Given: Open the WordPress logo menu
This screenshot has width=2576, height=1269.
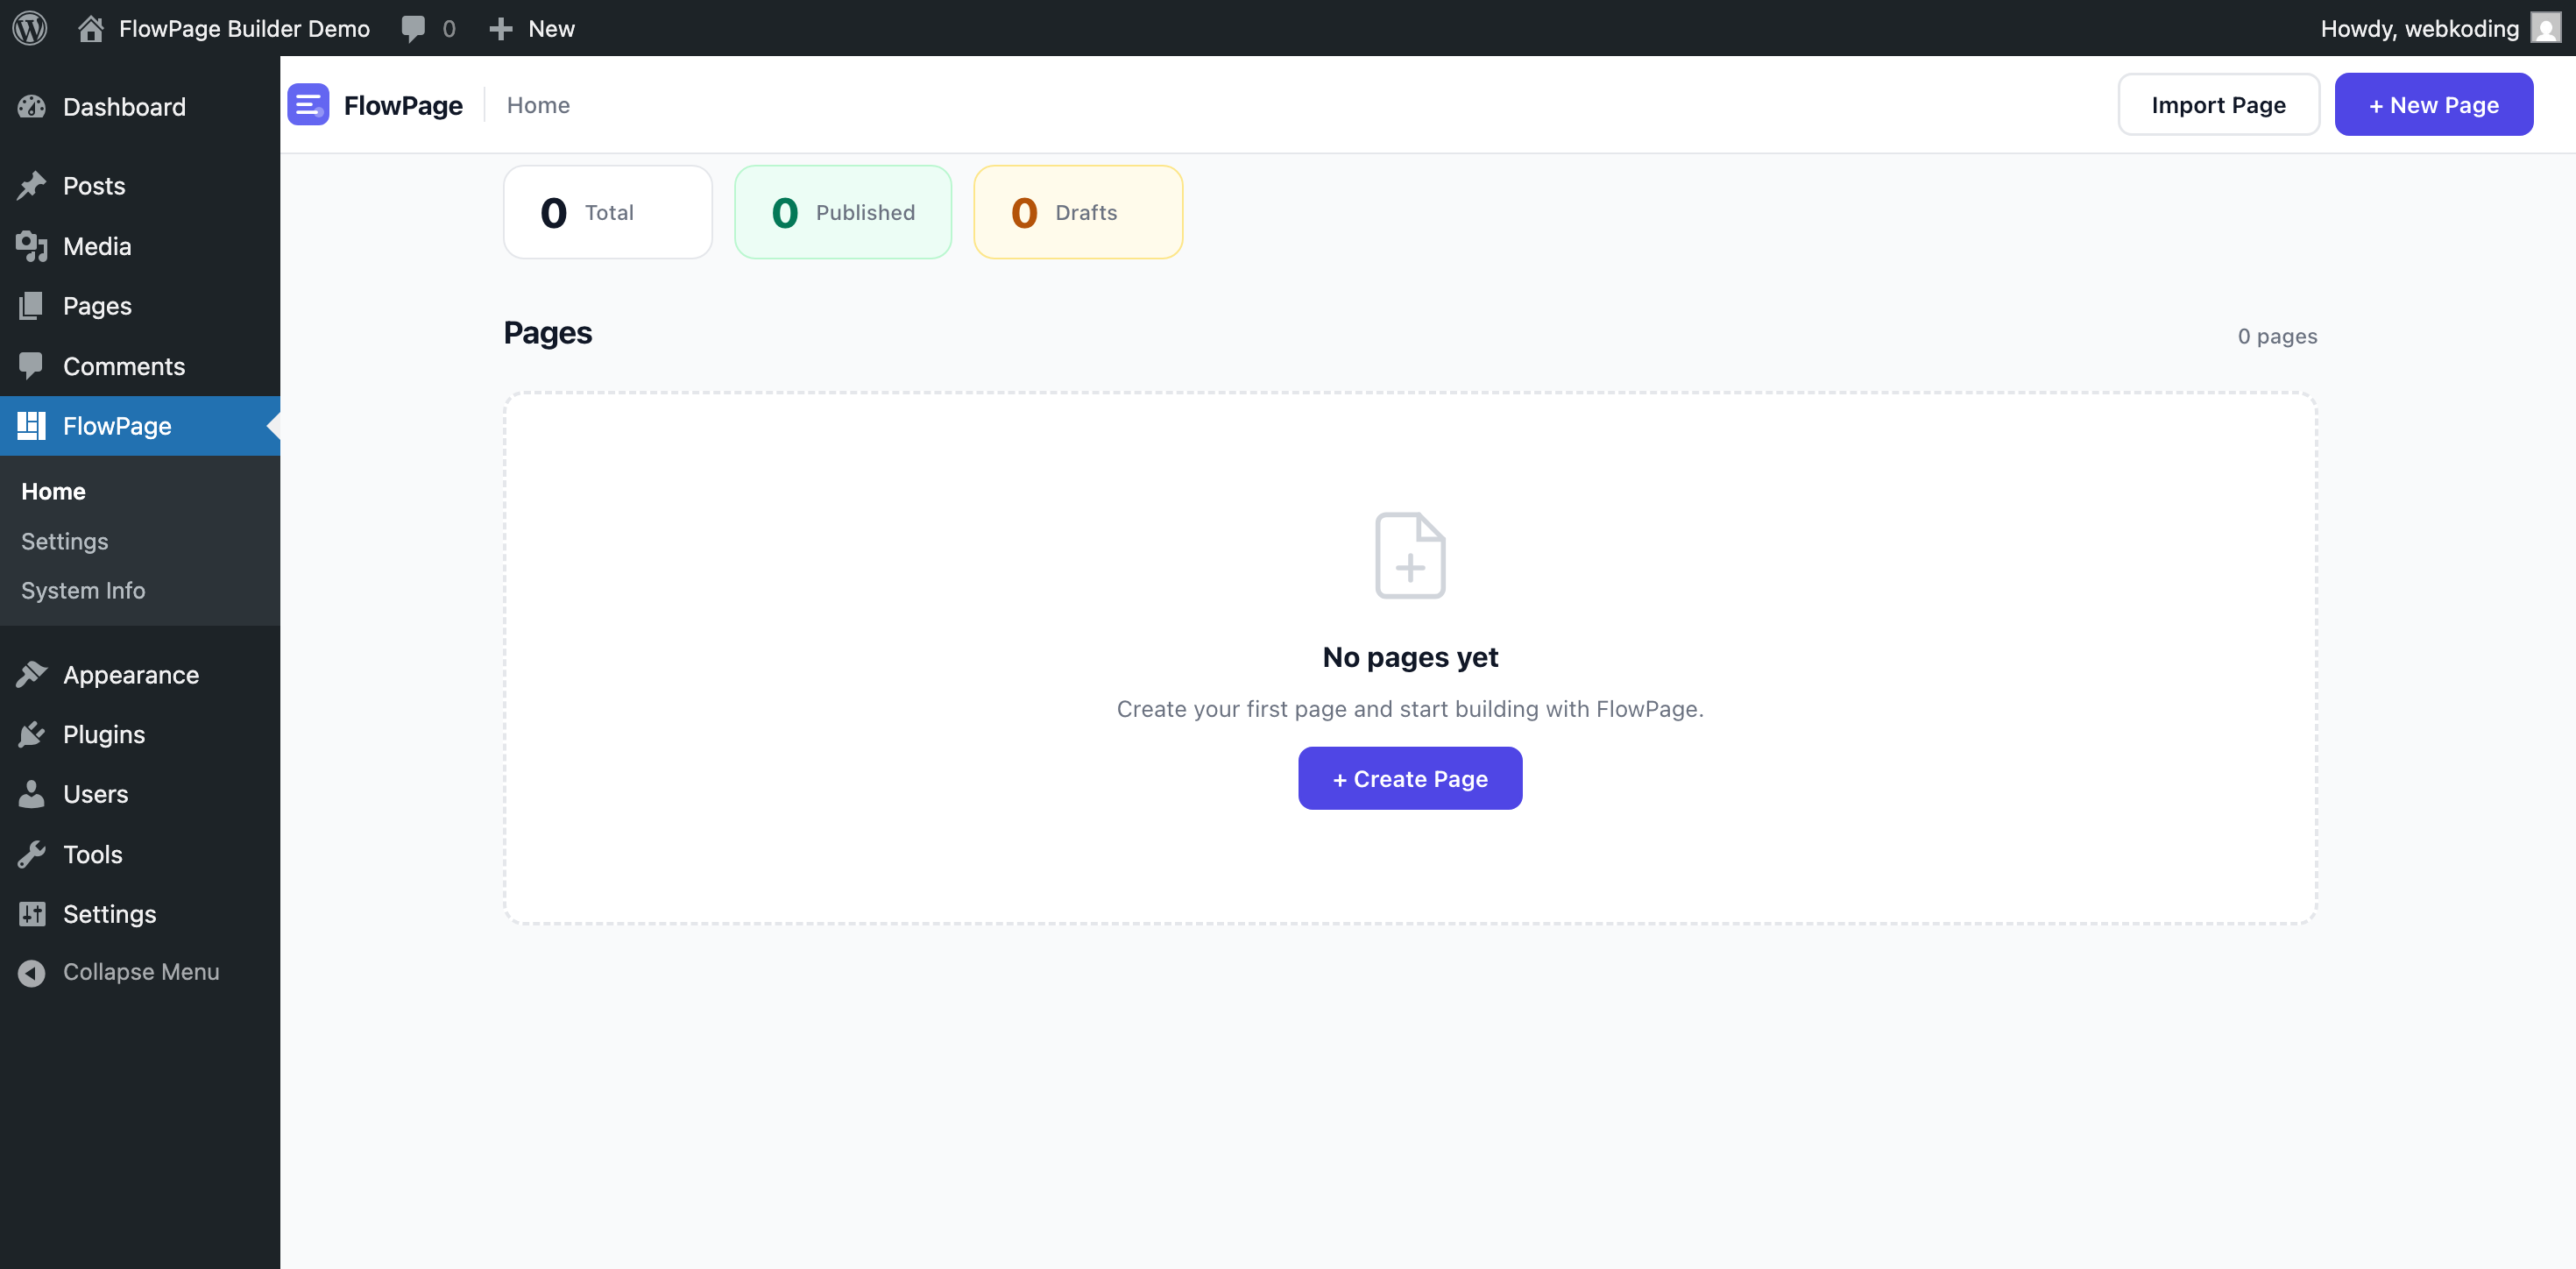Looking at the screenshot, I should pos(29,28).
